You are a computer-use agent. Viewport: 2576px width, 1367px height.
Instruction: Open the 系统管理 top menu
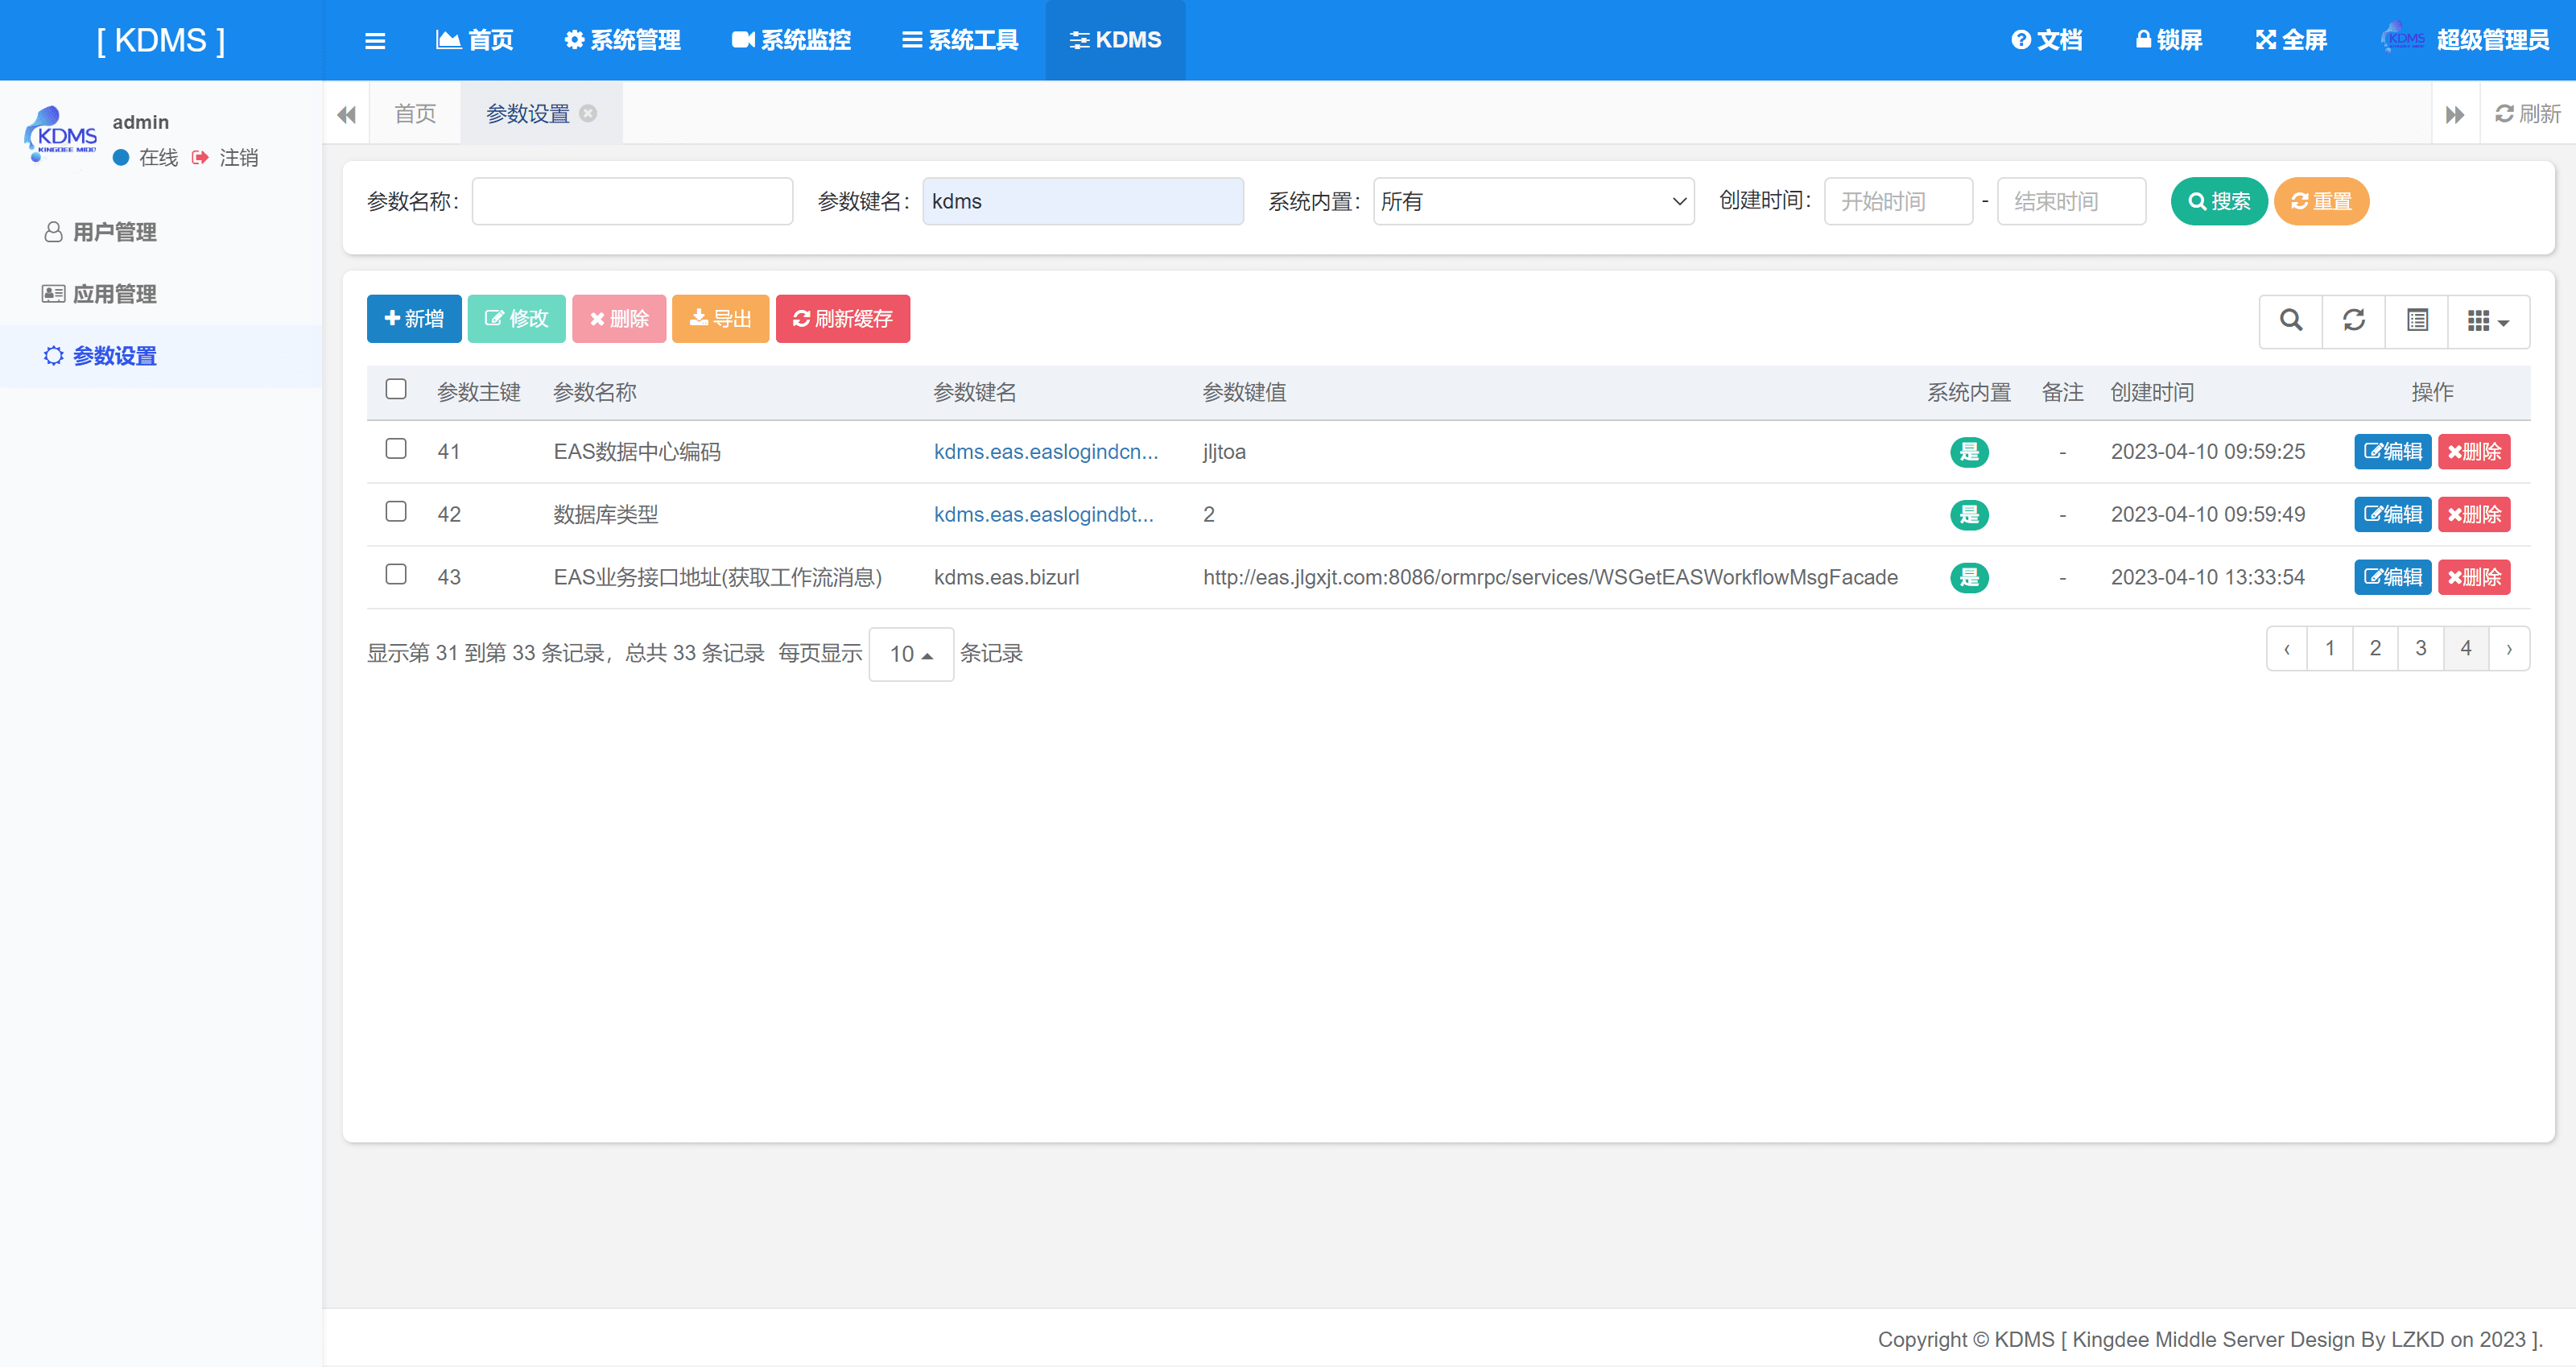[622, 40]
